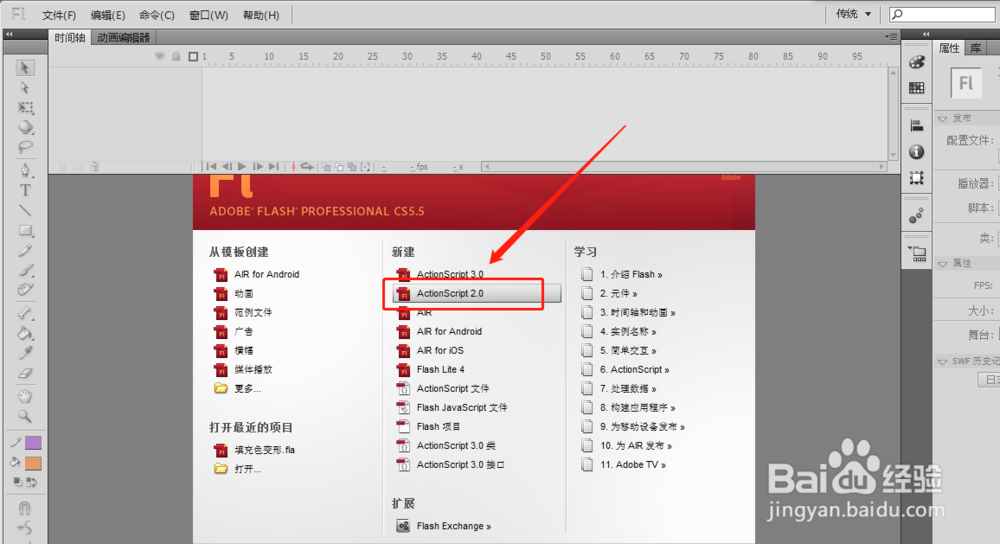Click the purple stroke color swatch

coord(33,443)
